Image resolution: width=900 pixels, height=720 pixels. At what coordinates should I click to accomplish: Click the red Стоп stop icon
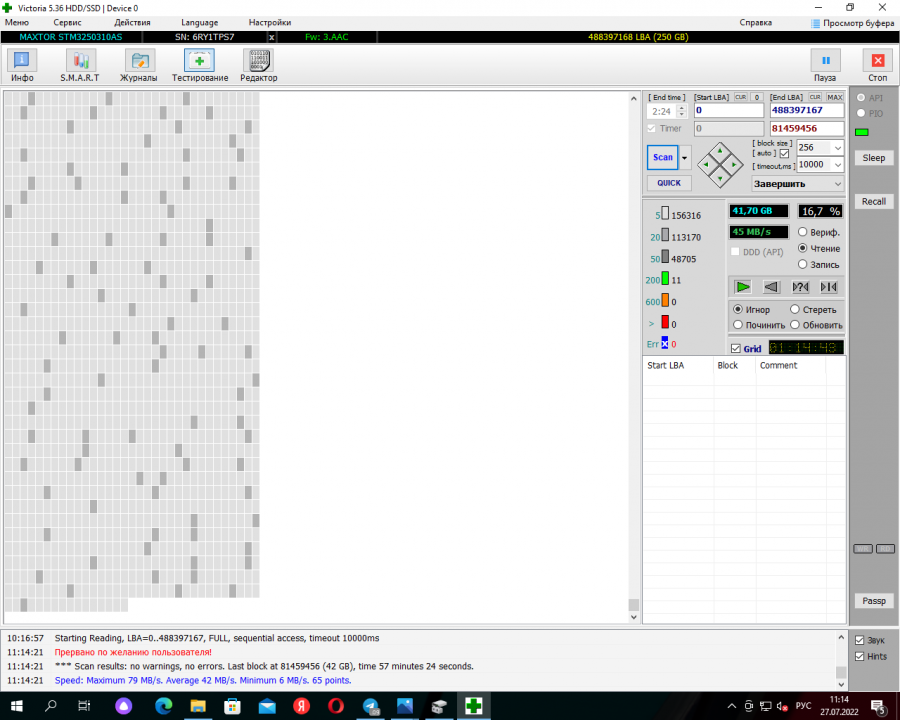(x=877, y=62)
